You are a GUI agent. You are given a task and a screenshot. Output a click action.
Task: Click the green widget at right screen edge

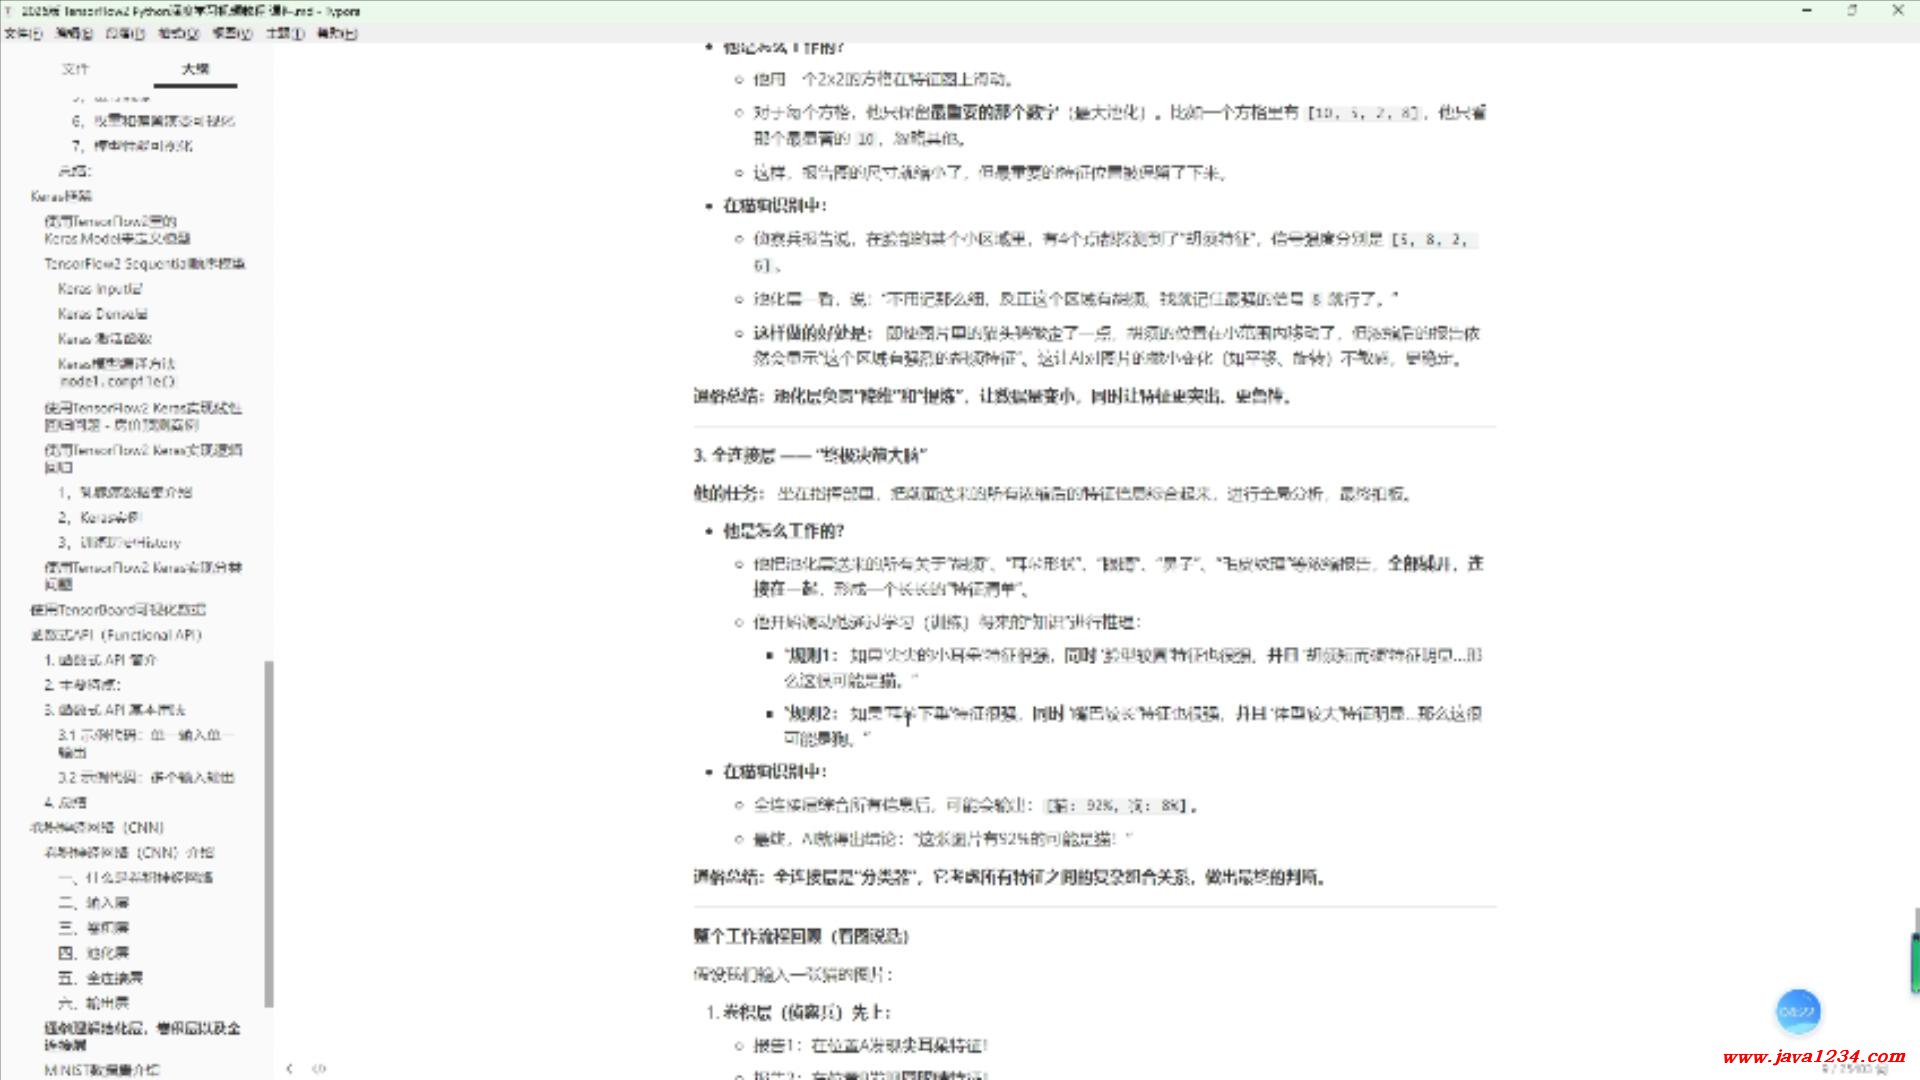pyautogui.click(x=1914, y=962)
